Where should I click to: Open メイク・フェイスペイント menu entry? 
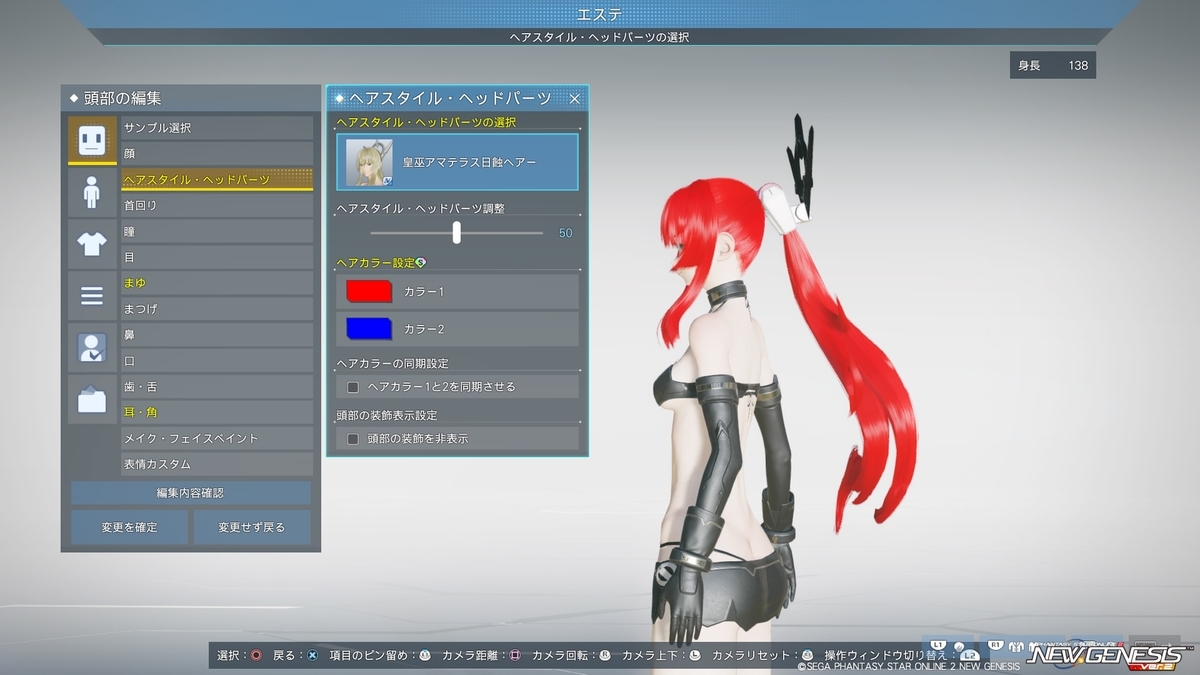coord(217,438)
